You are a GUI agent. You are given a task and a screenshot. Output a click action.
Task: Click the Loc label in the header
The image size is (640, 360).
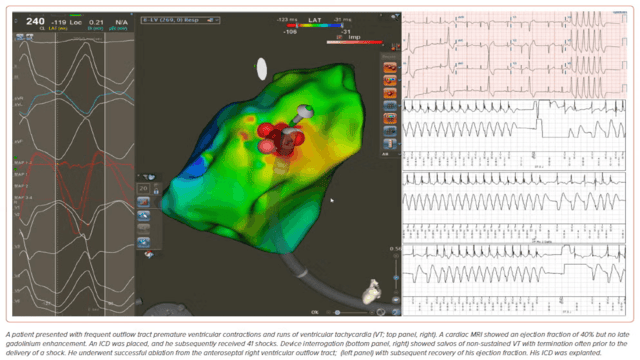click(x=76, y=22)
